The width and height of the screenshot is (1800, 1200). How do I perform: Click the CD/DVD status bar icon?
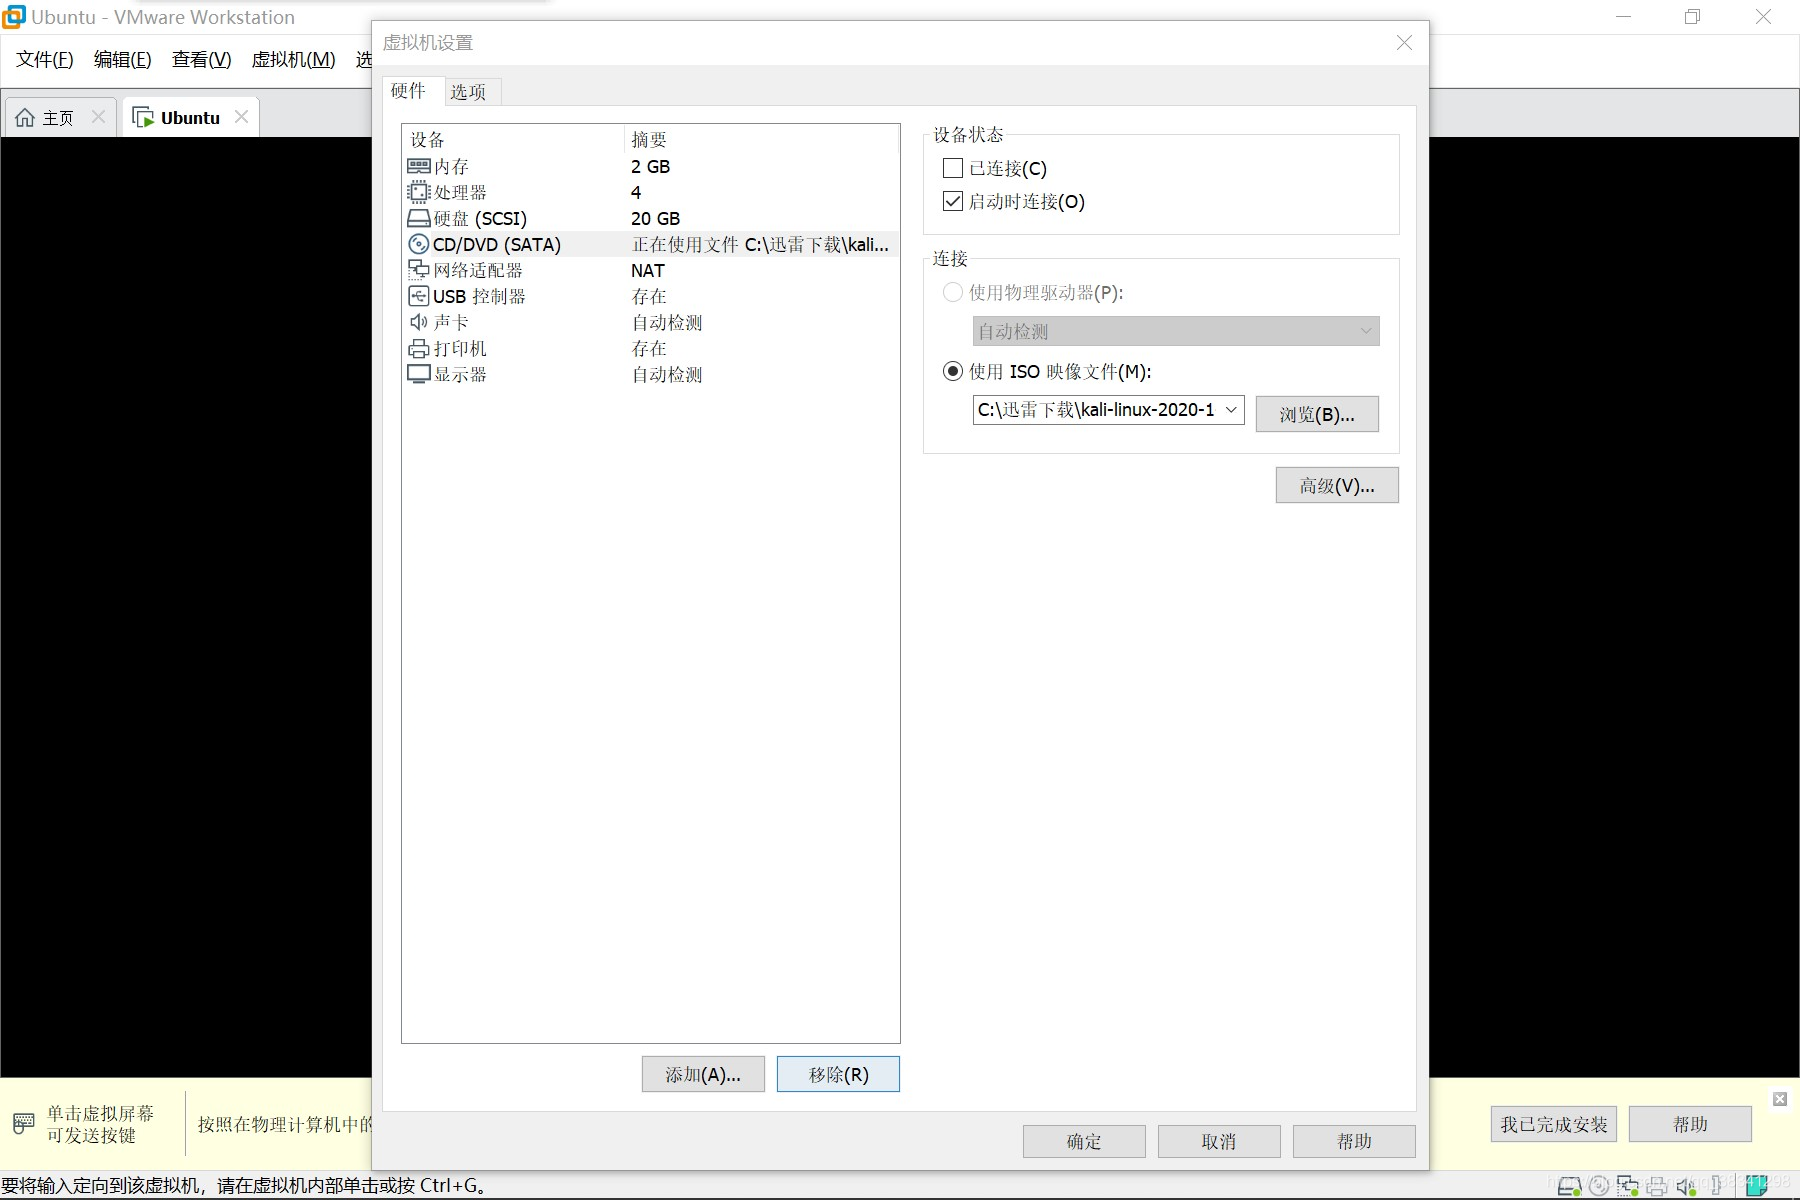coord(1599,1186)
